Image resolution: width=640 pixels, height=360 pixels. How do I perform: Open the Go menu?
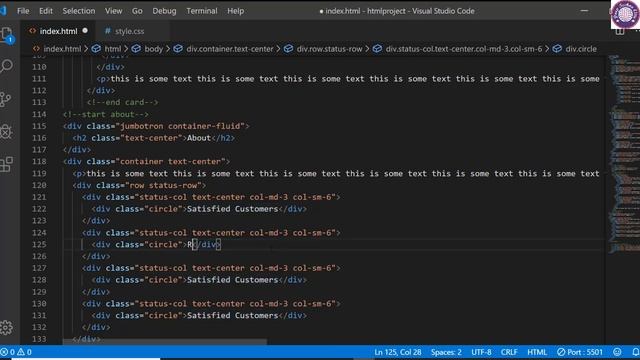pos(137,11)
